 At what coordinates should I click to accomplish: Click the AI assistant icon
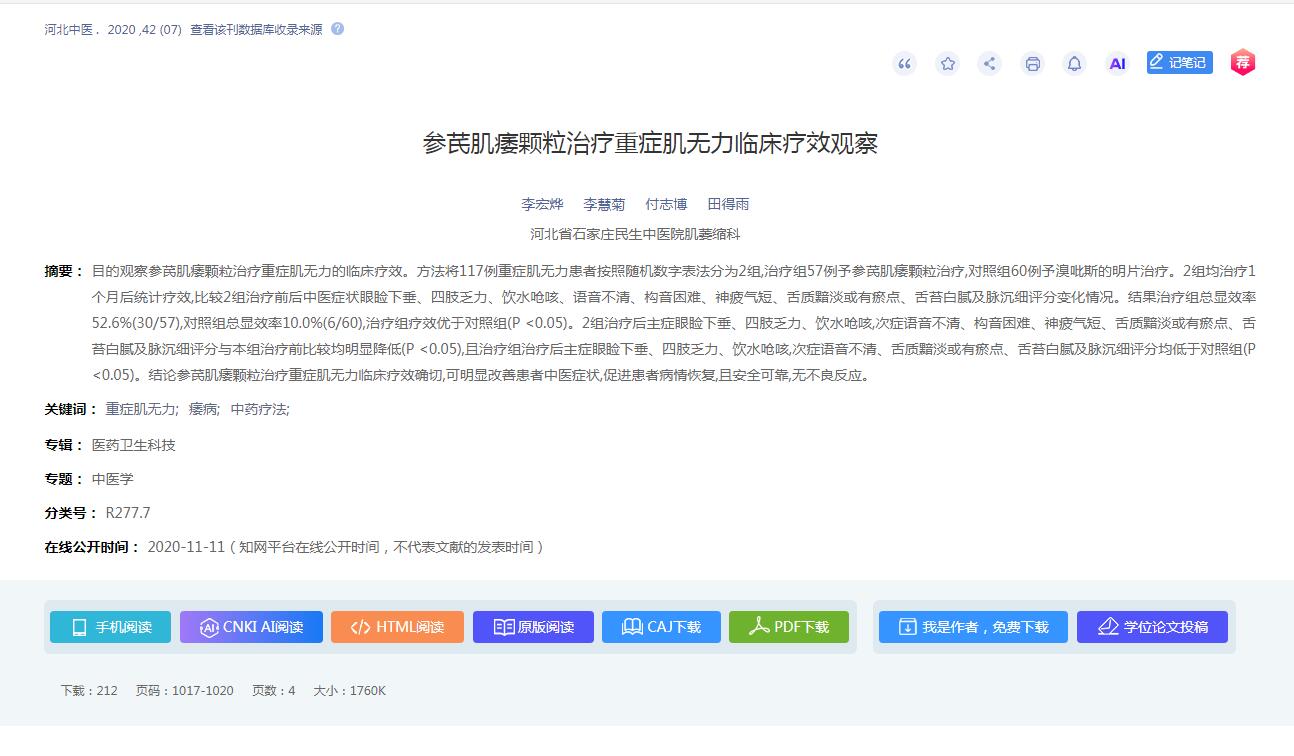(x=1117, y=64)
